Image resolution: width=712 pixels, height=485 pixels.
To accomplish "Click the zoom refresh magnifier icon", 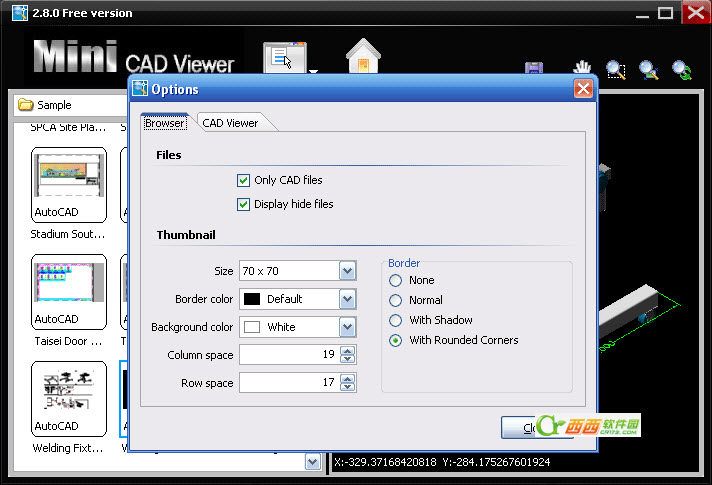I will pyautogui.click(x=682, y=70).
